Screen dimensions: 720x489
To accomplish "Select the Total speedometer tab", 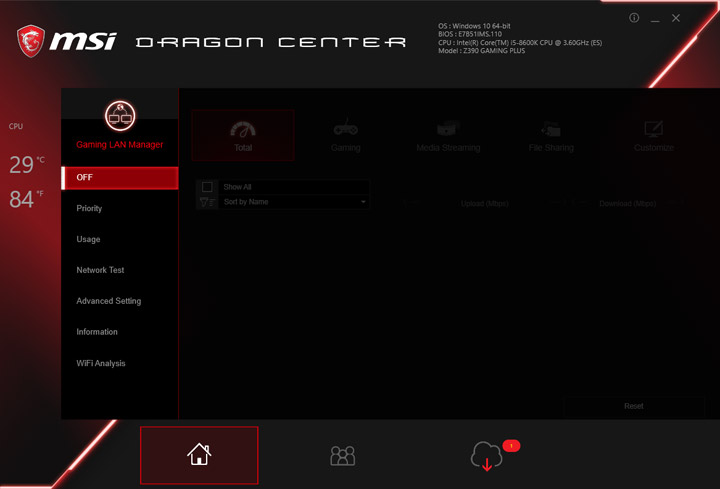I will point(243,135).
